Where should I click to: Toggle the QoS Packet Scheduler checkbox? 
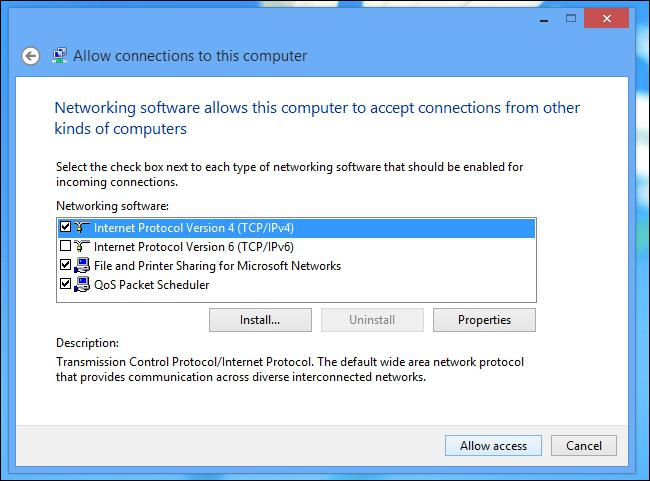click(x=65, y=284)
